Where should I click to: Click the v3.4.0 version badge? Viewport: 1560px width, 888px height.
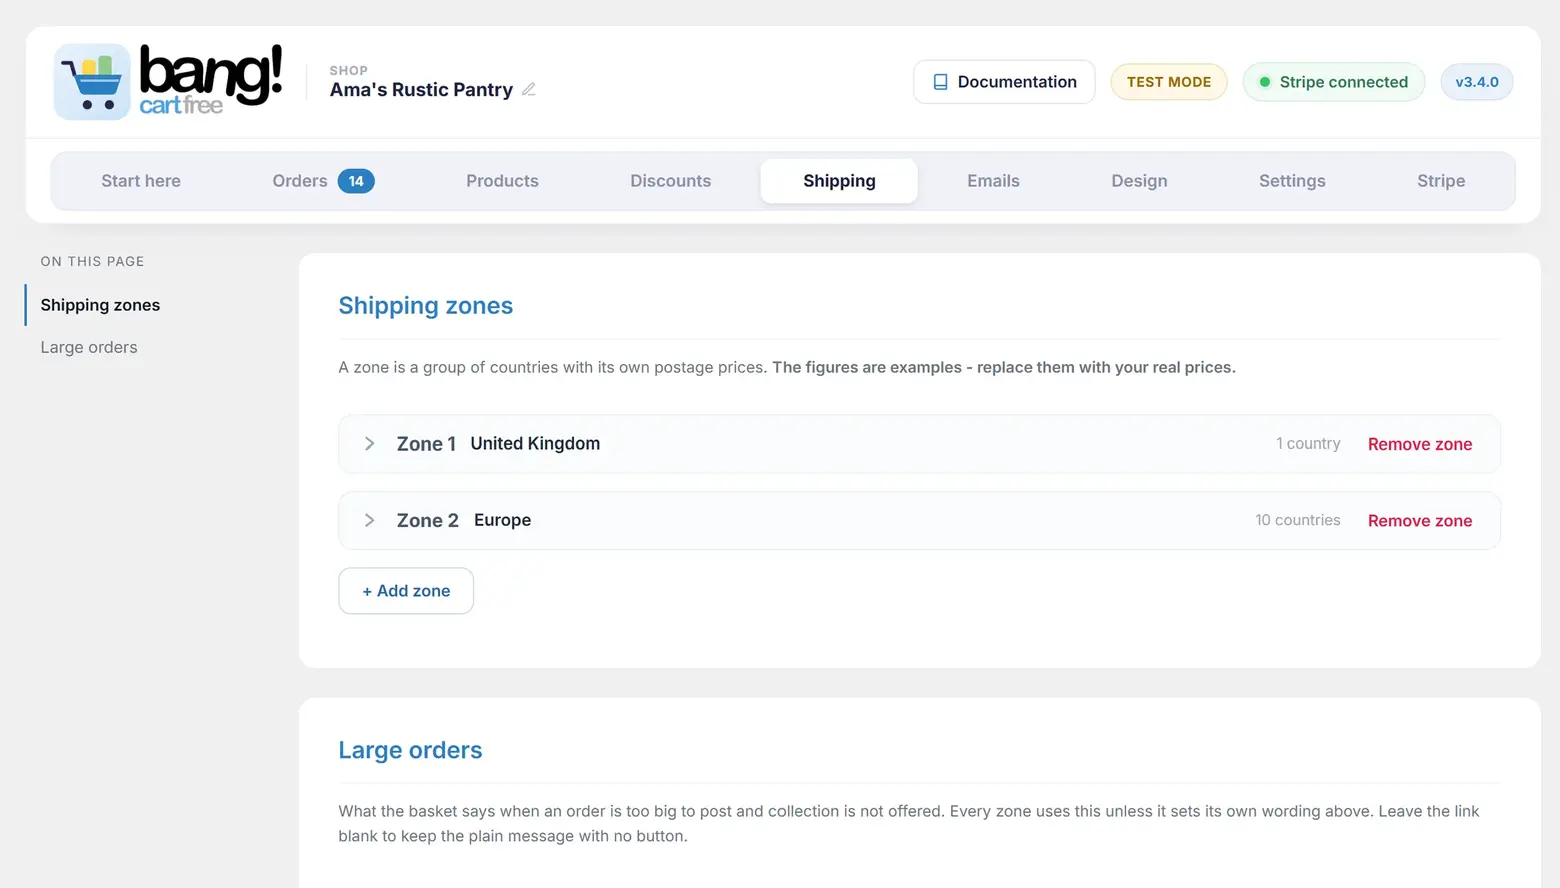pyautogui.click(x=1477, y=82)
